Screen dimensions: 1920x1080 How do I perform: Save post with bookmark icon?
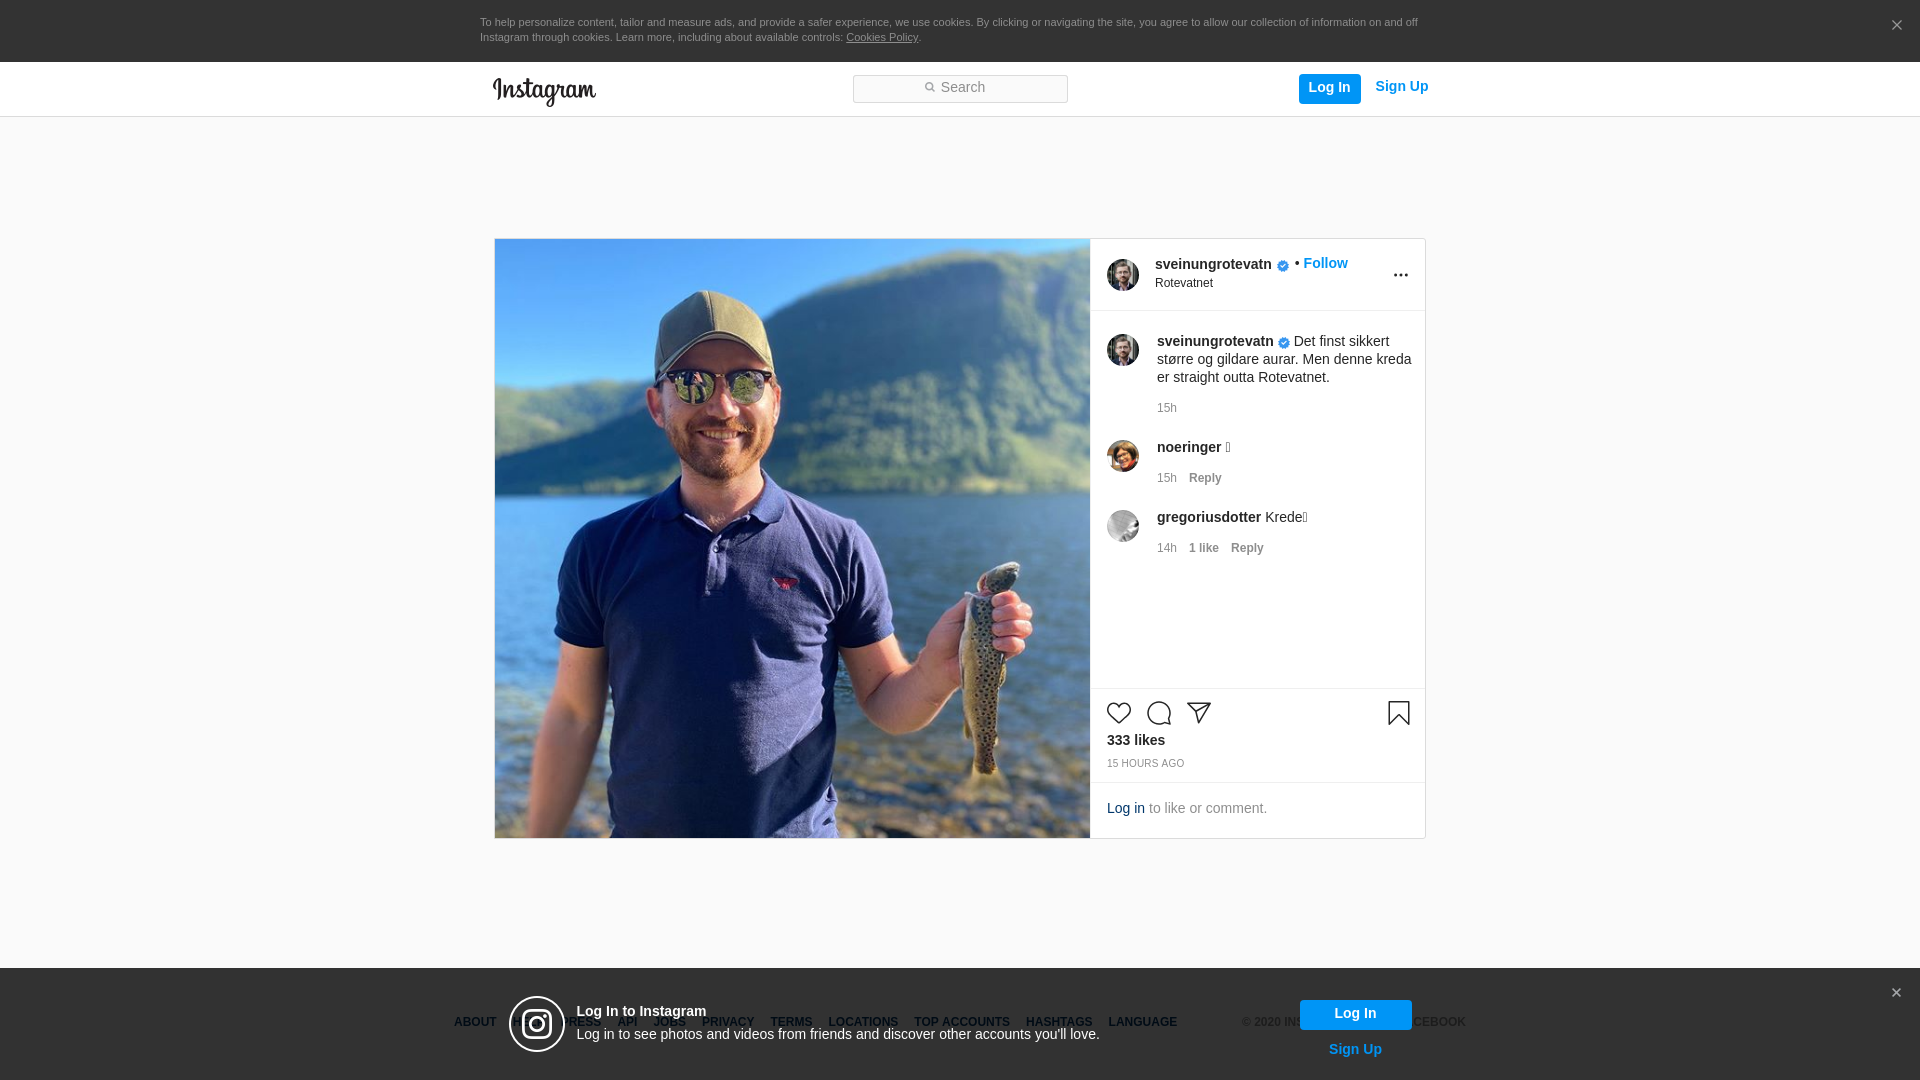pos(1398,713)
